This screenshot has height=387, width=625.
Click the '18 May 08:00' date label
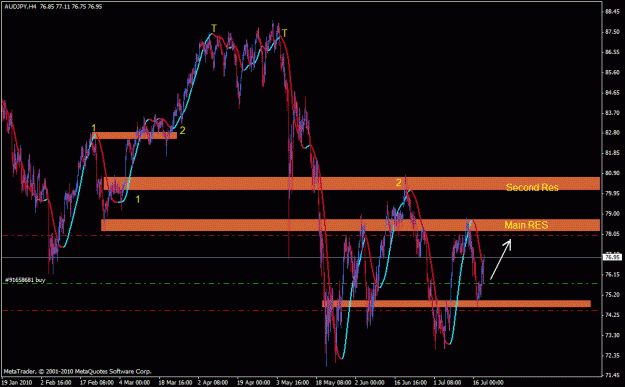point(333,383)
